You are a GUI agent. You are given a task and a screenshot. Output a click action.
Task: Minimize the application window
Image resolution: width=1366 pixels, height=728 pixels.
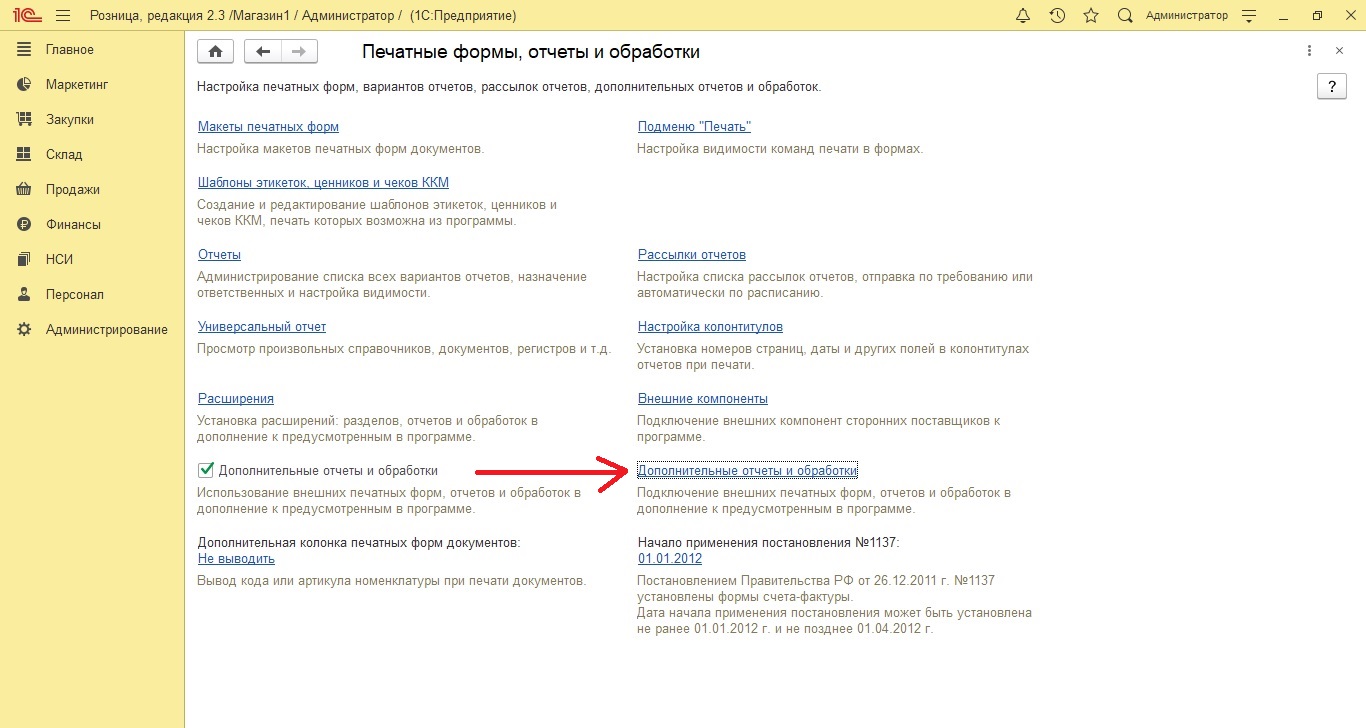[1283, 16]
